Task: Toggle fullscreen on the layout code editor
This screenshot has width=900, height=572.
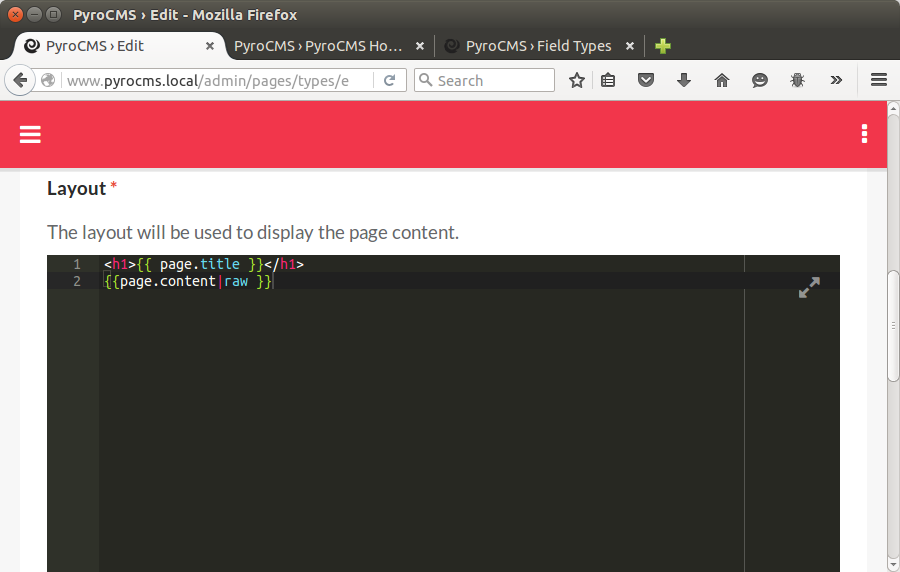Action: (x=809, y=287)
